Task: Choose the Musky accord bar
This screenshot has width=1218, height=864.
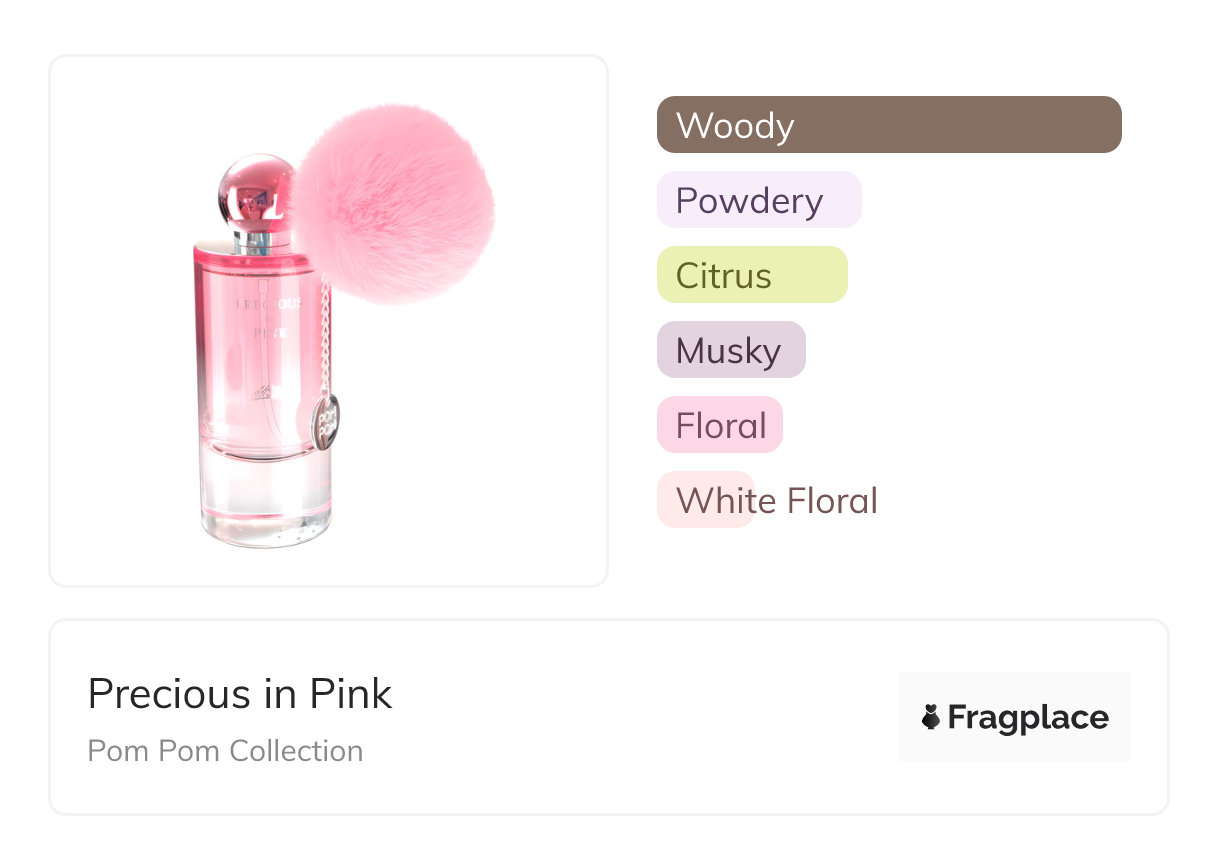Action: click(x=730, y=350)
